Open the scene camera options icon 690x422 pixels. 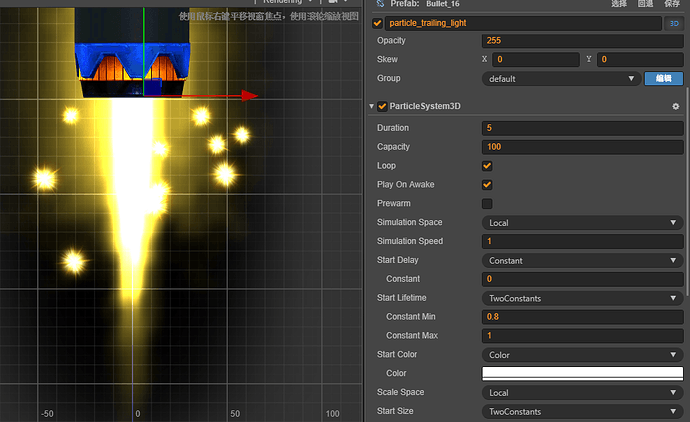pyautogui.click(x=334, y=3)
